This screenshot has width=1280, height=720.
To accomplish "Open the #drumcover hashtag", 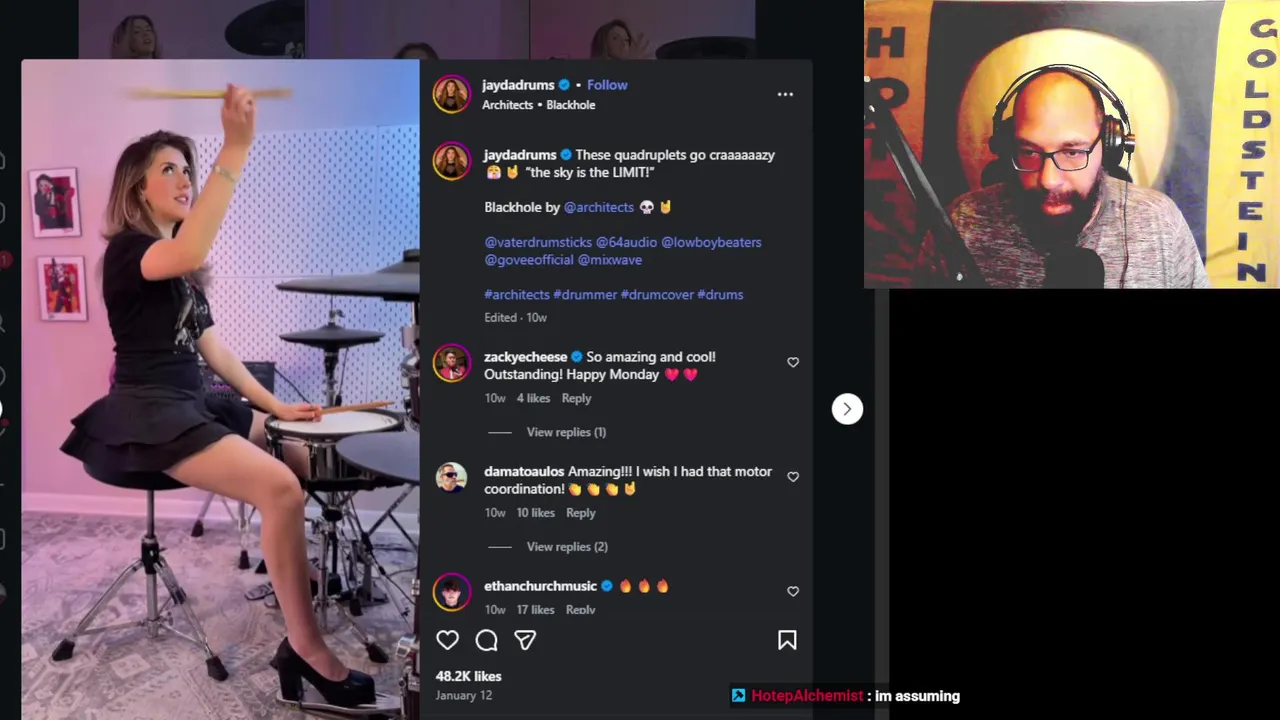I will tap(657, 295).
